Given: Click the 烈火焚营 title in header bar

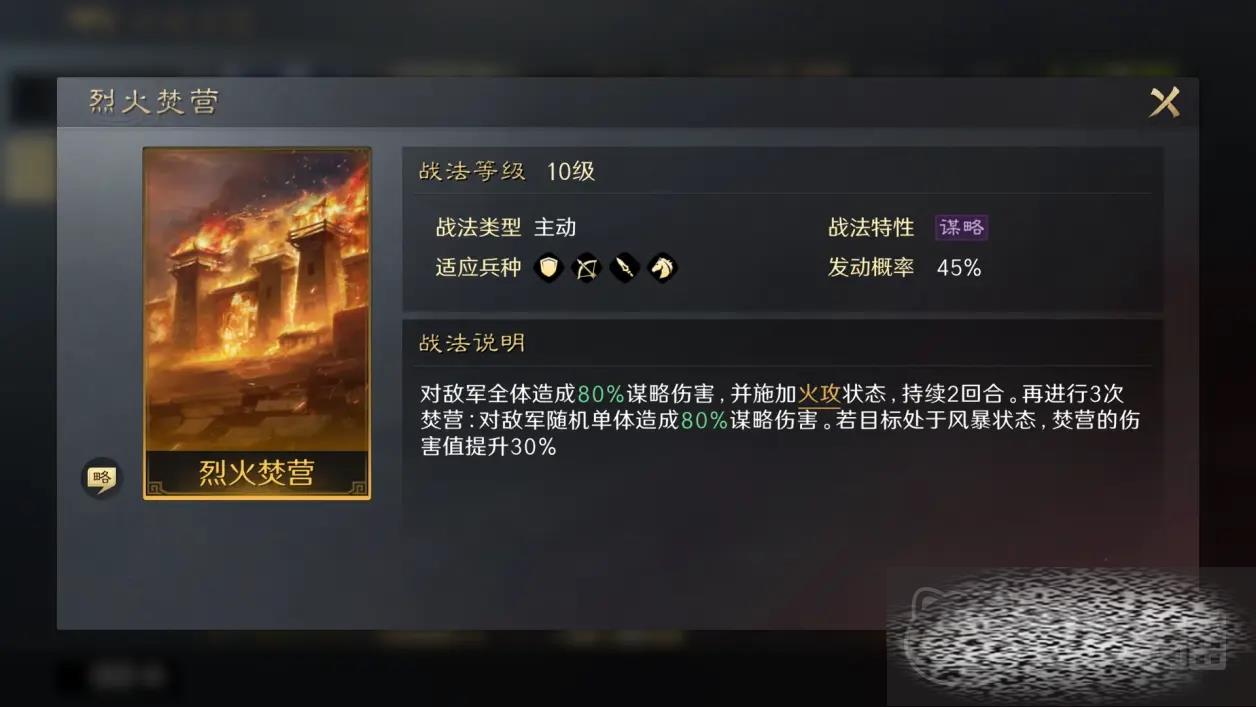Looking at the screenshot, I should [x=153, y=102].
